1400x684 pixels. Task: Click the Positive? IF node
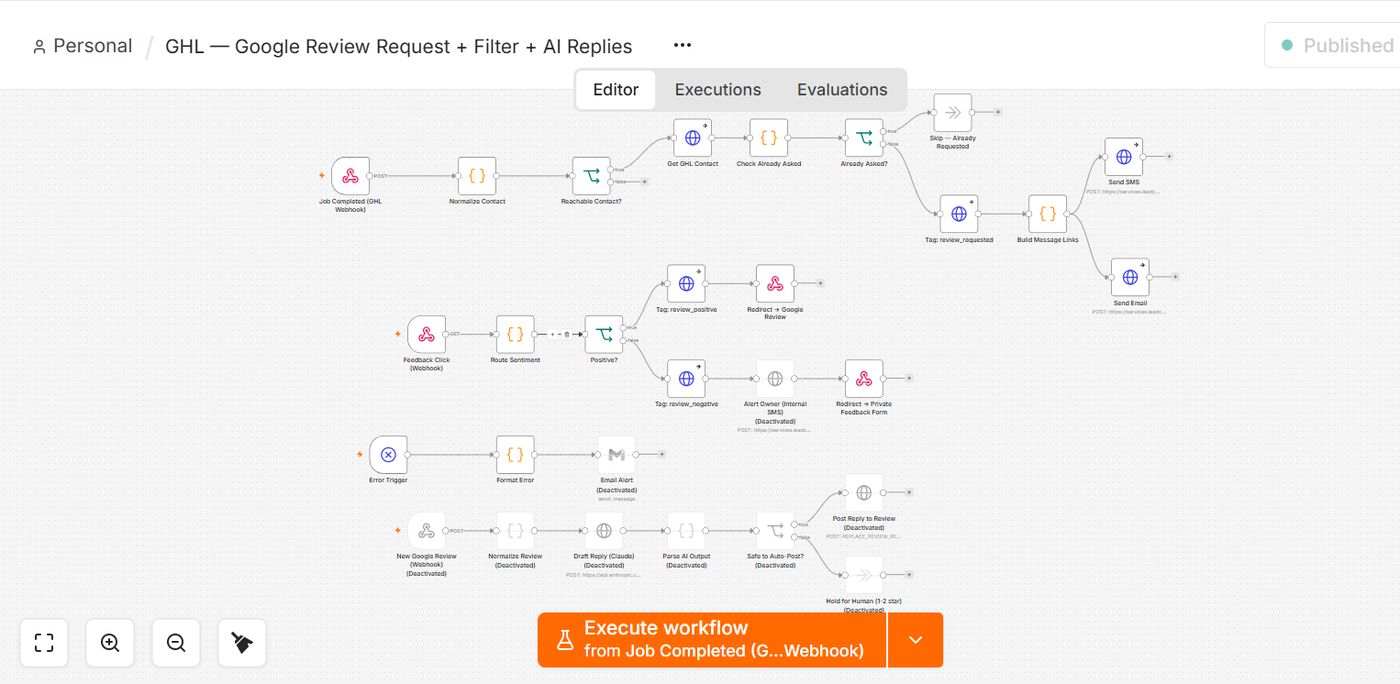click(x=603, y=334)
